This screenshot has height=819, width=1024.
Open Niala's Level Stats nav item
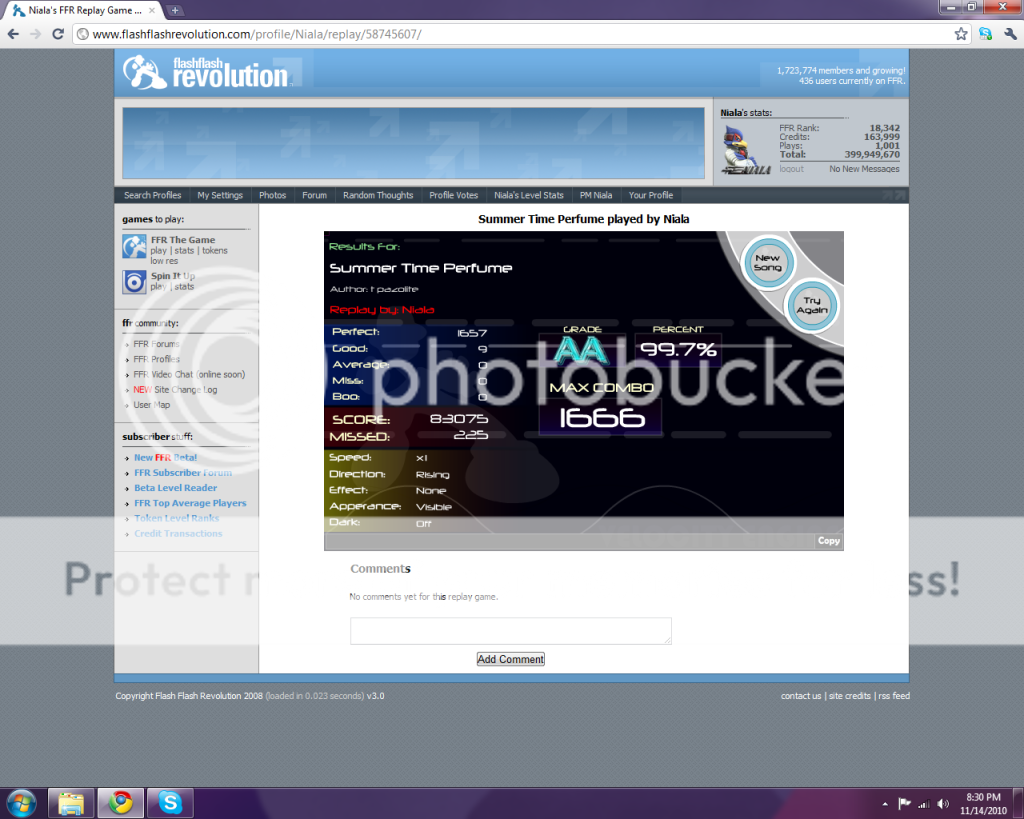click(x=529, y=195)
